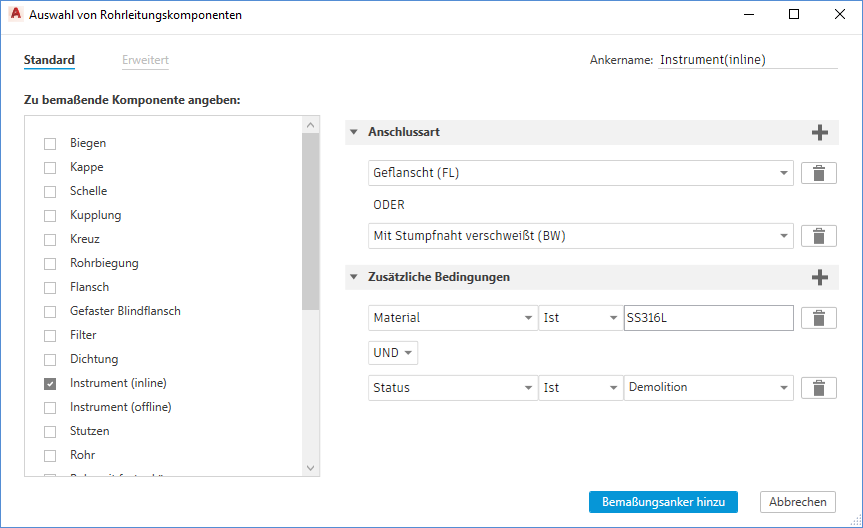Click Bemaßungsanker hinzu button

[x=663, y=502]
